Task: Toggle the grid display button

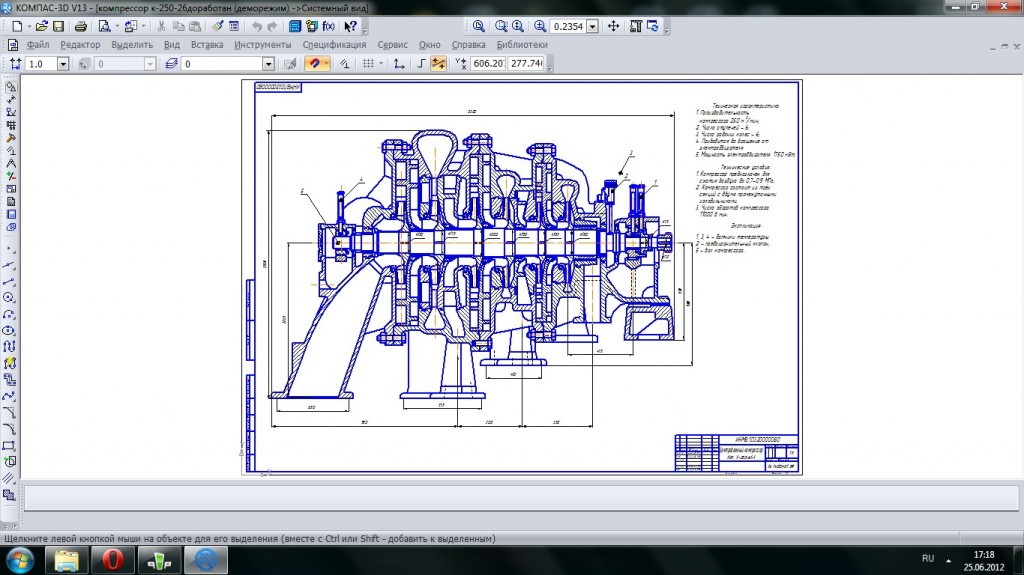Action: [x=368, y=63]
